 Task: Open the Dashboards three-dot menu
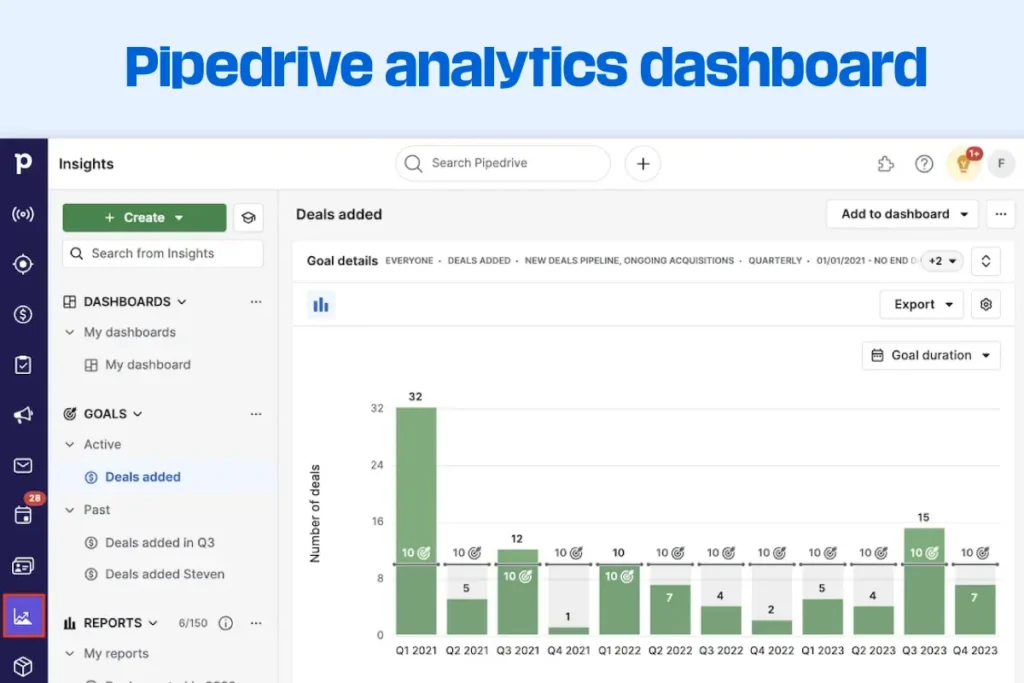(x=256, y=302)
